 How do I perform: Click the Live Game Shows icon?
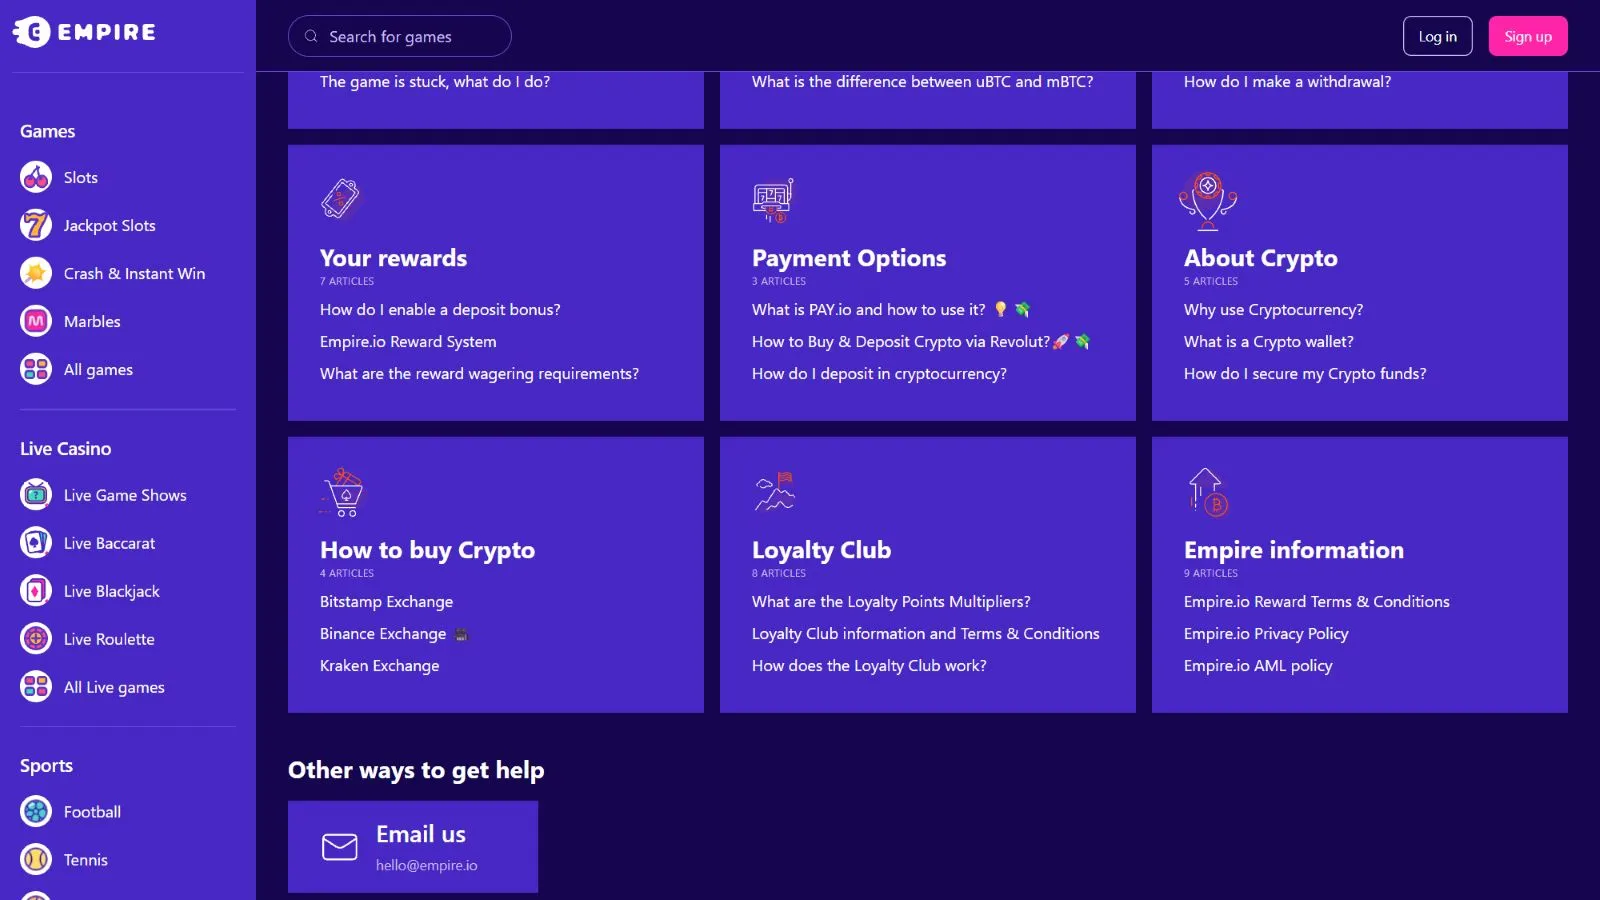pyautogui.click(x=36, y=495)
